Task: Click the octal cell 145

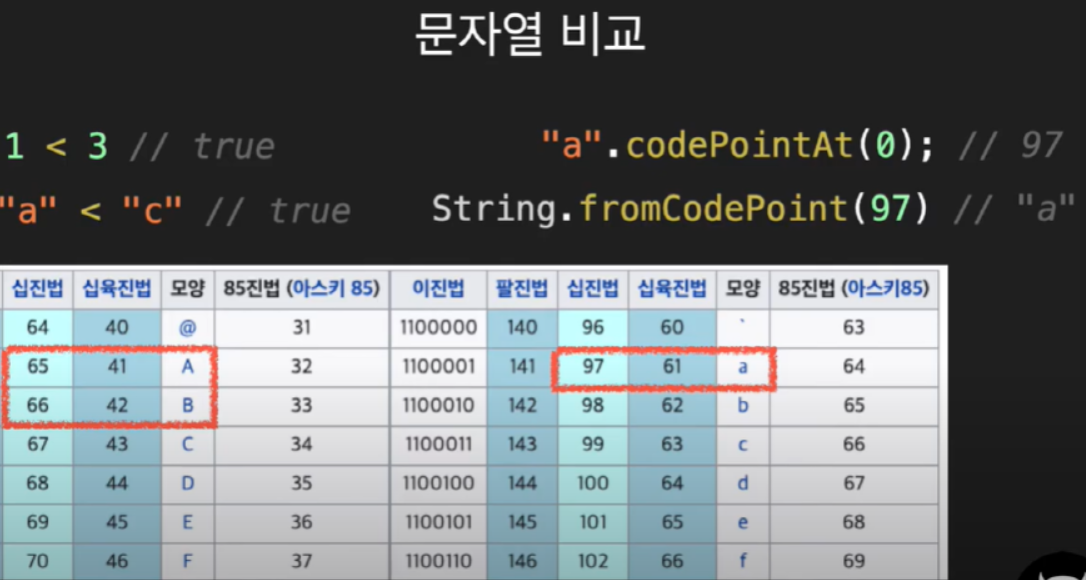Action: (522, 522)
